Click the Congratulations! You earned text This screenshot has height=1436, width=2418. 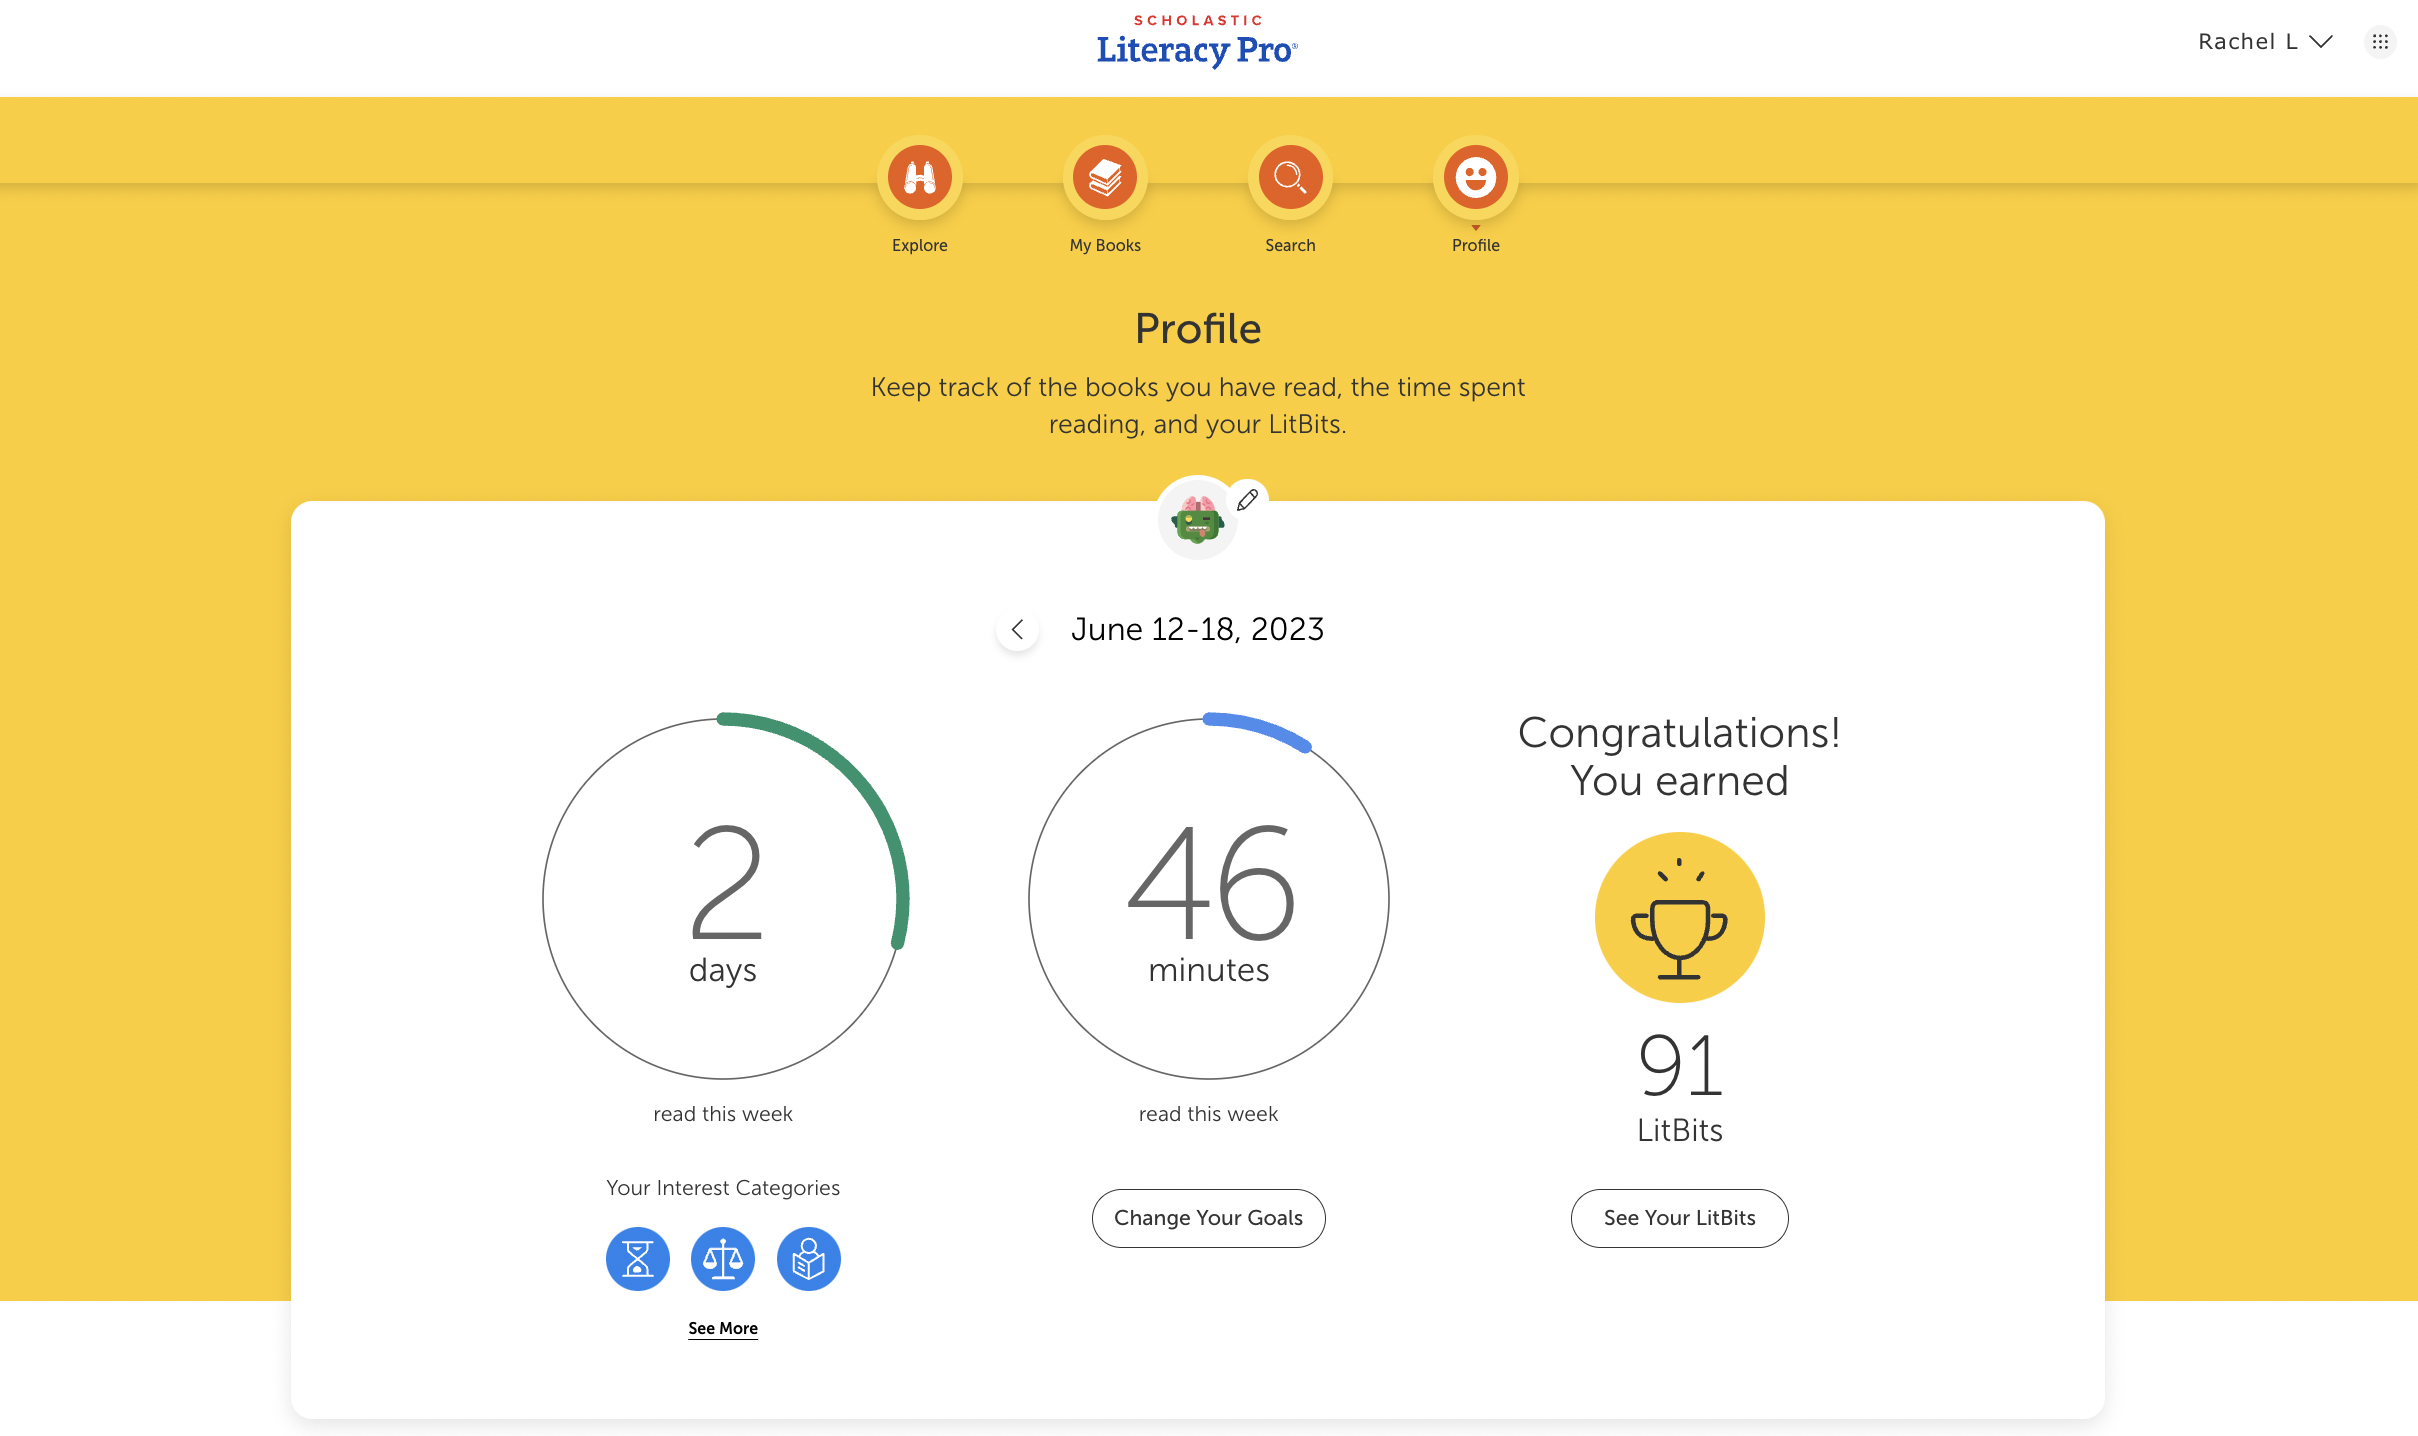(1679, 756)
